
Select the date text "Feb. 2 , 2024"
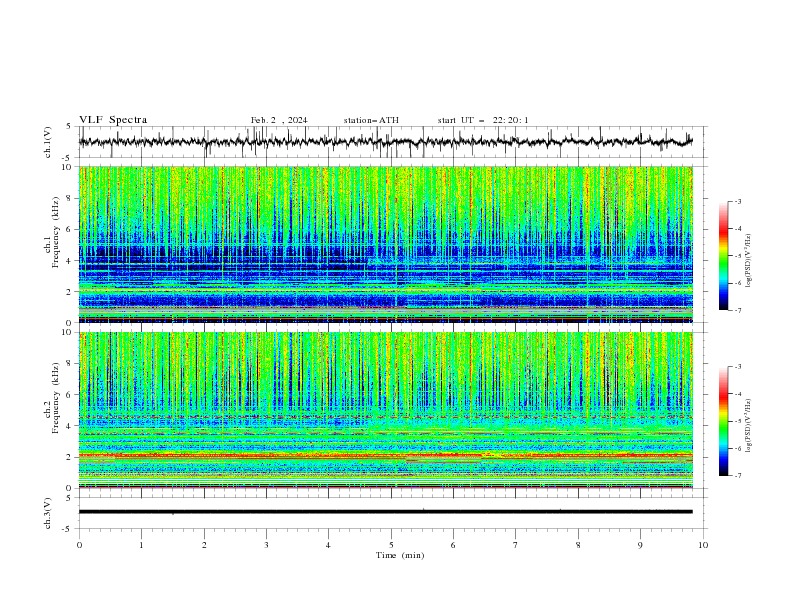pos(279,120)
